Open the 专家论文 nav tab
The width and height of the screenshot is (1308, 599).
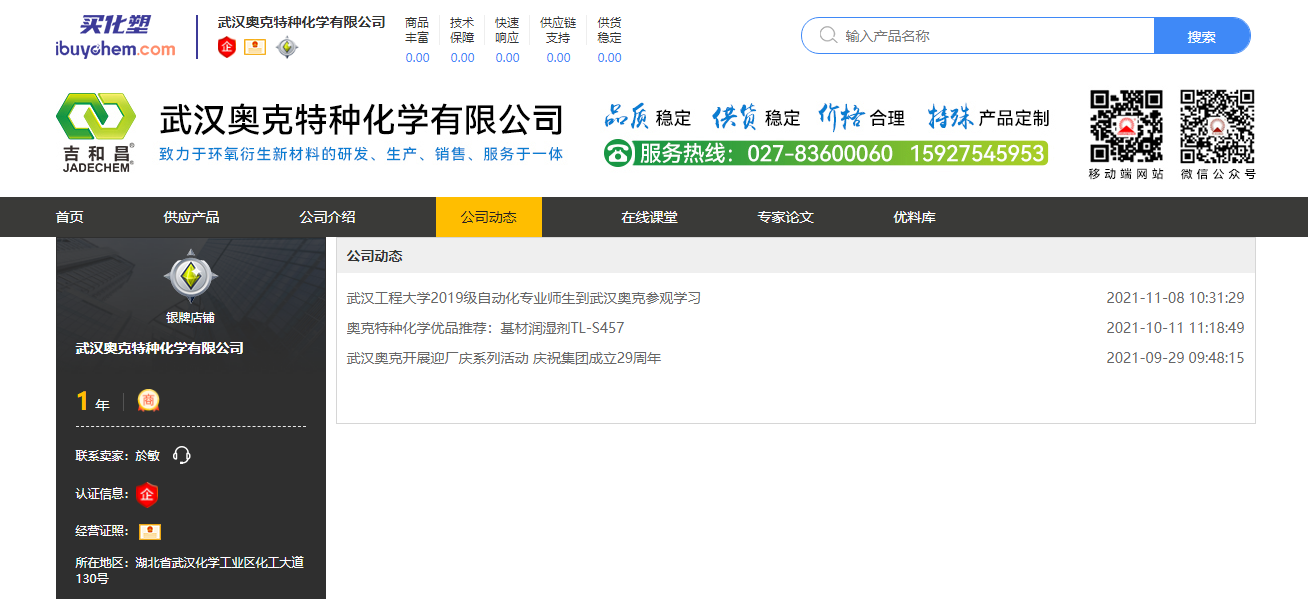[x=785, y=217]
